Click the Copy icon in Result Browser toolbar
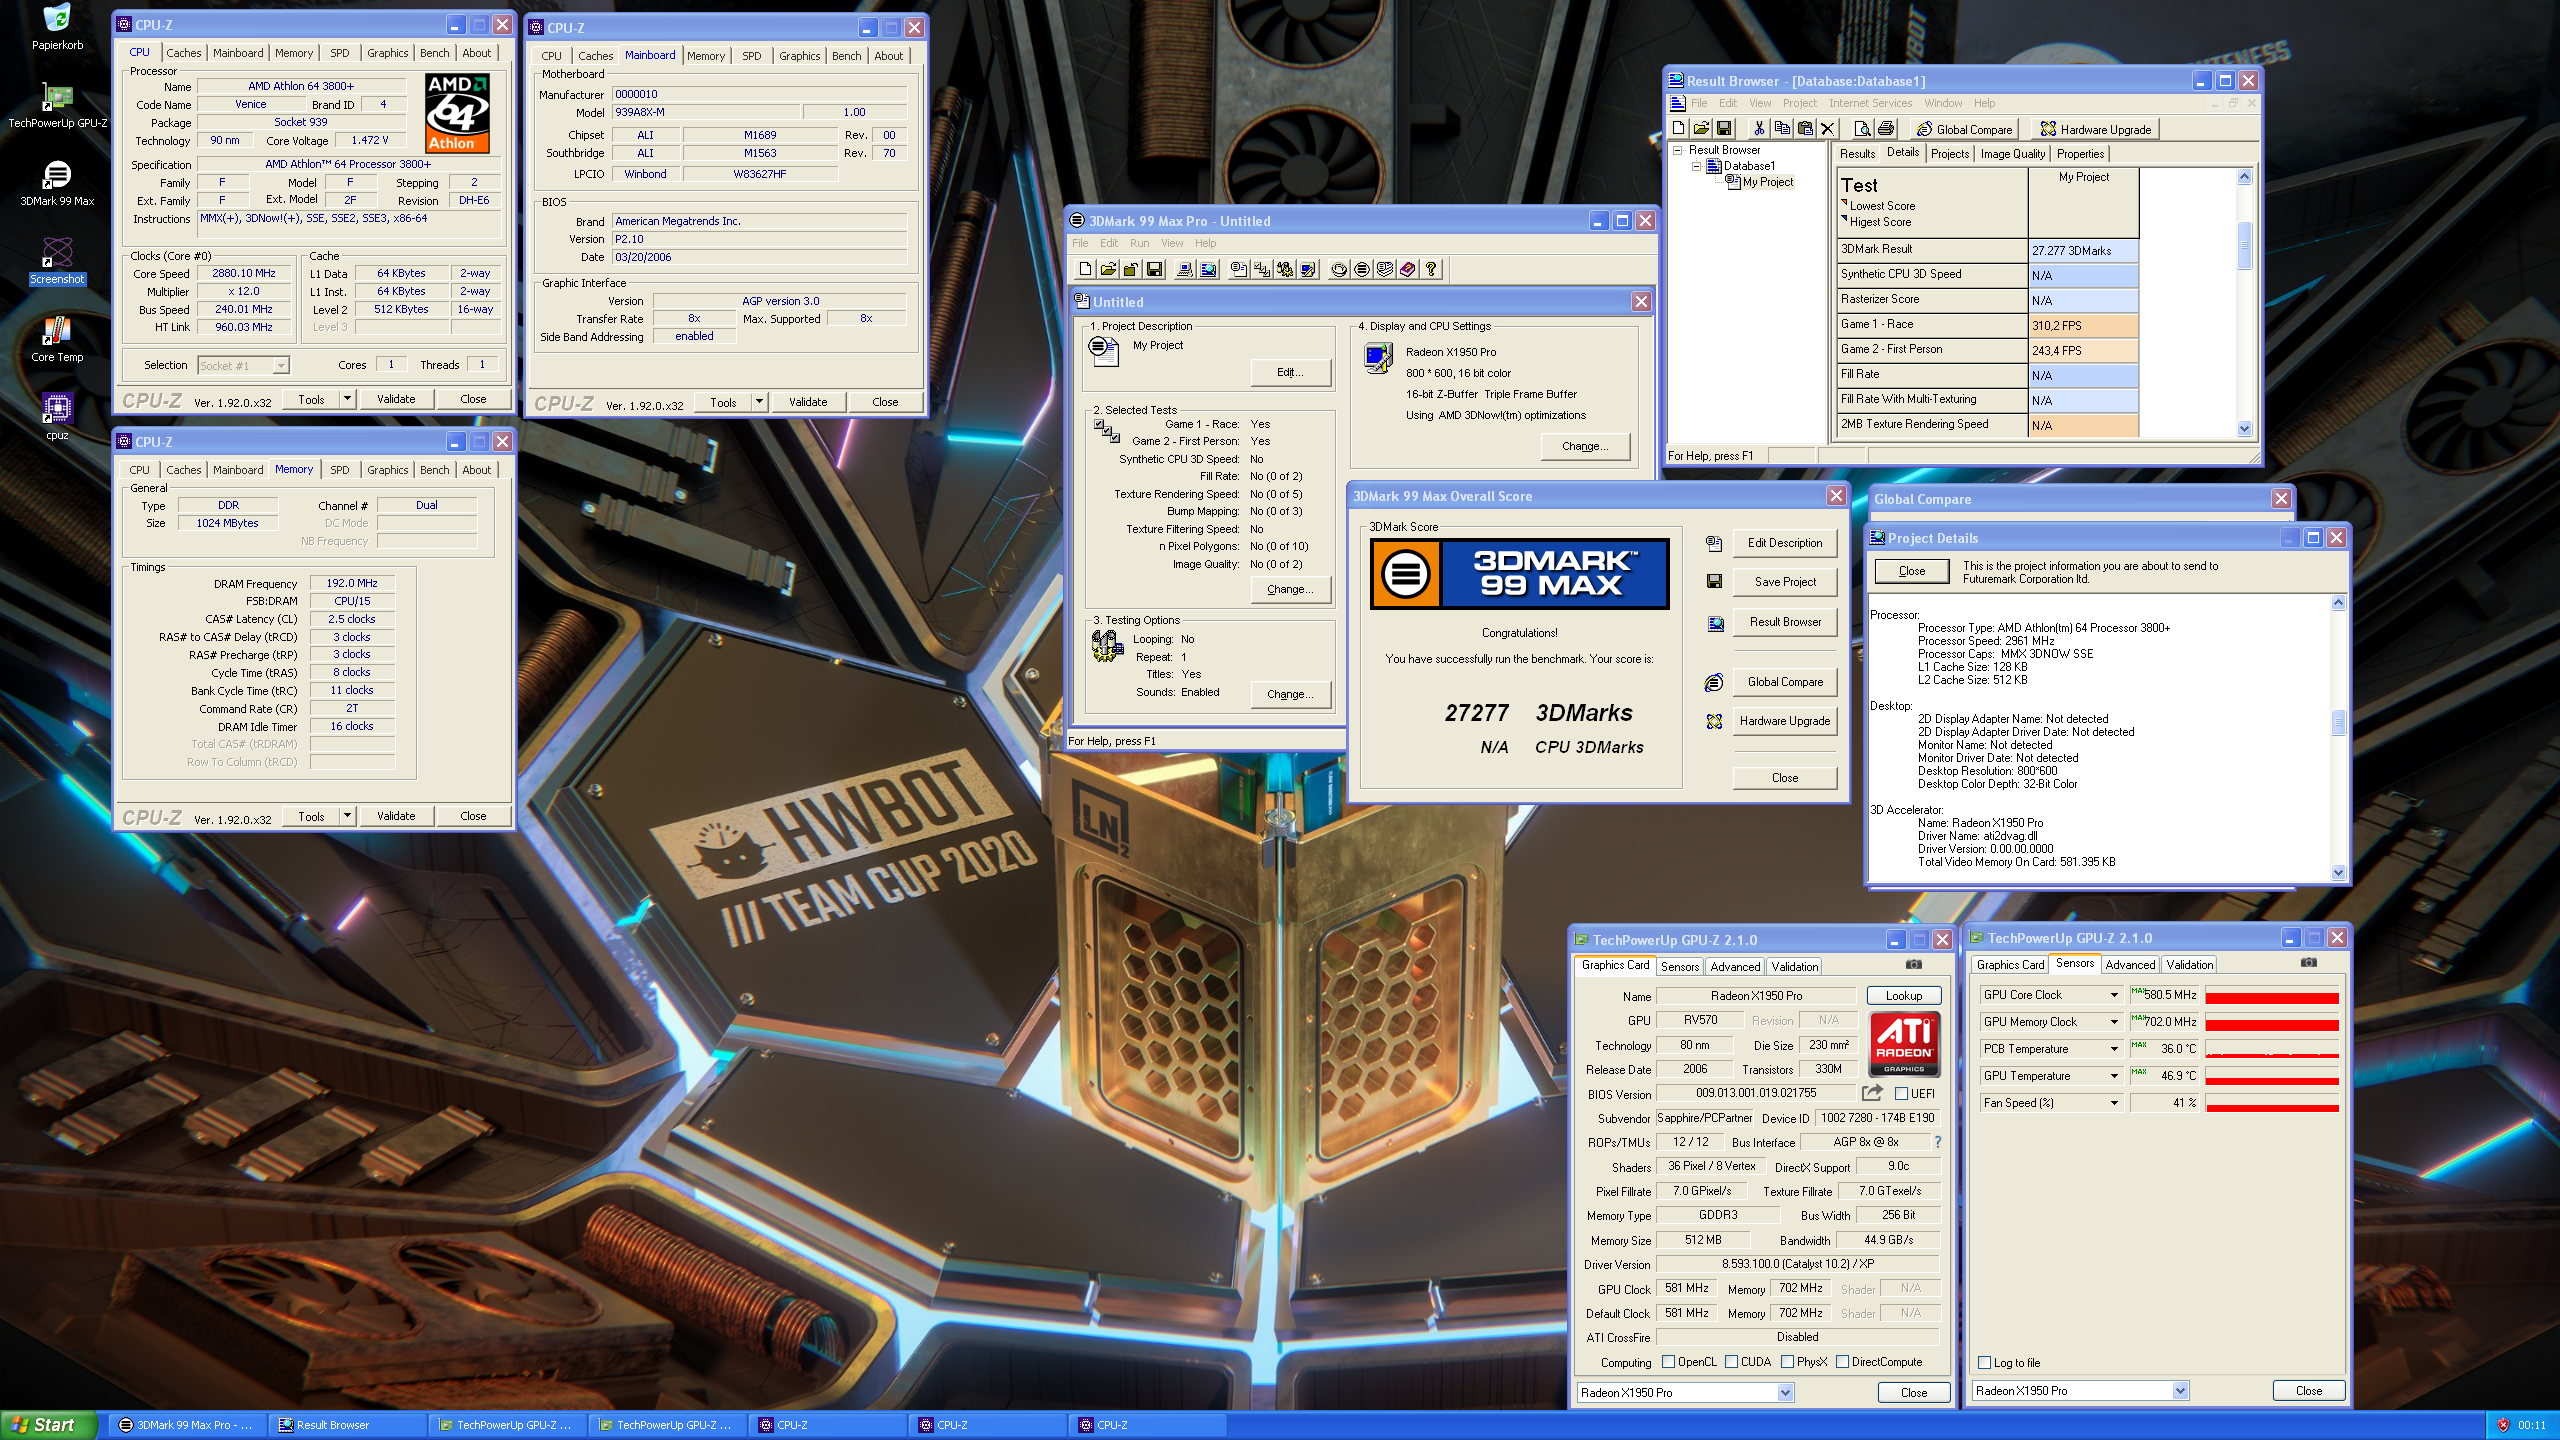Viewport: 2560px width, 1440px height. (x=1781, y=128)
